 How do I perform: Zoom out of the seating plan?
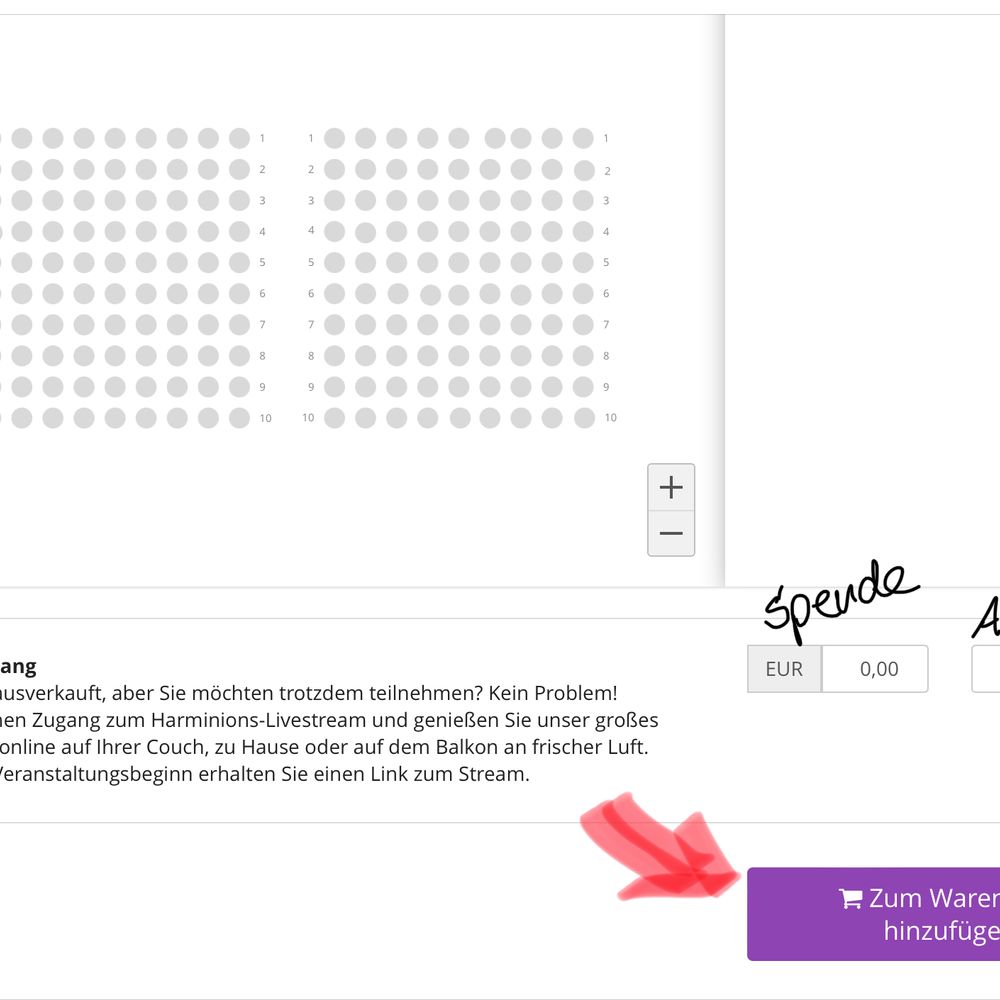671,533
